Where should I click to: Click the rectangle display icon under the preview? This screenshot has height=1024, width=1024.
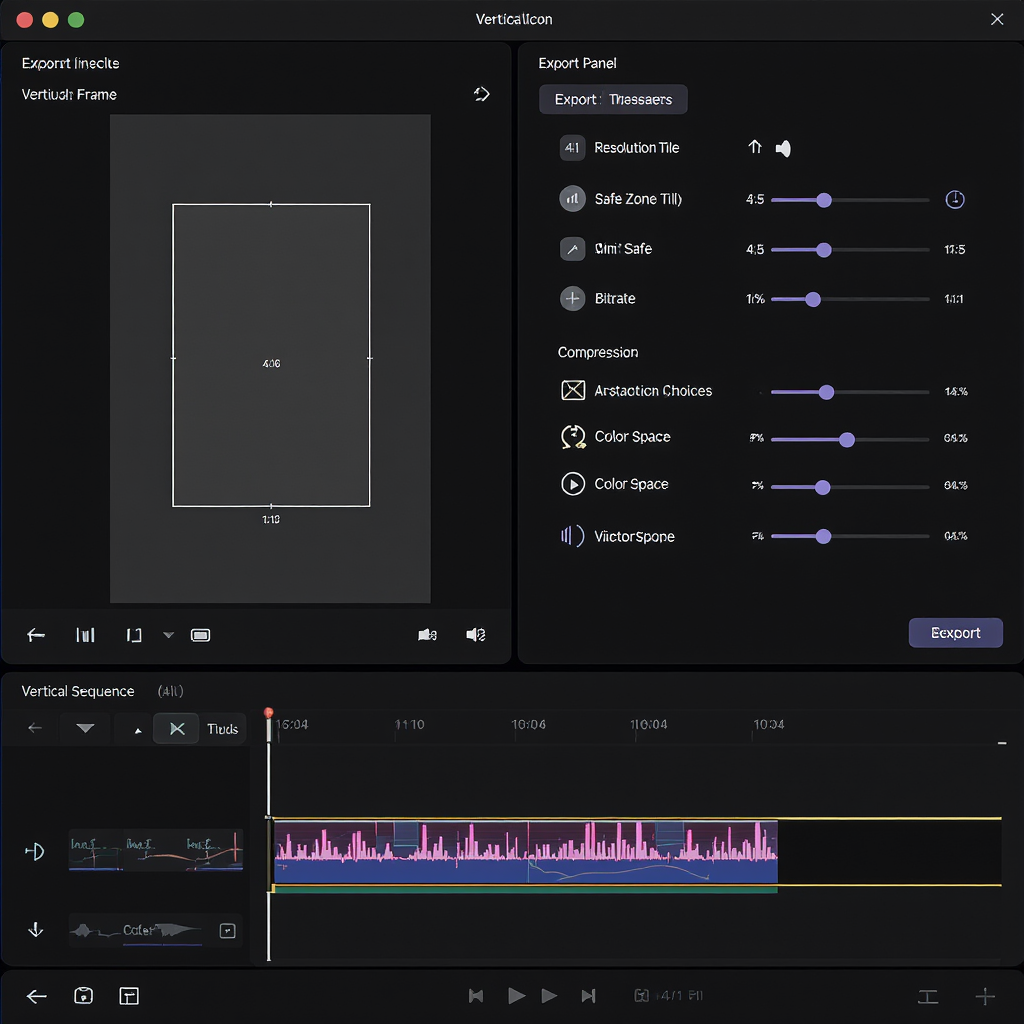[x=200, y=635]
